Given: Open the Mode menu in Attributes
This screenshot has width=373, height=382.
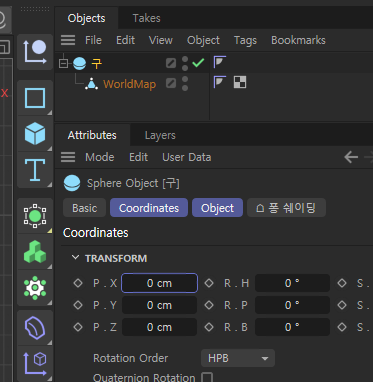Looking at the screenshot, I should click(100, 157).
